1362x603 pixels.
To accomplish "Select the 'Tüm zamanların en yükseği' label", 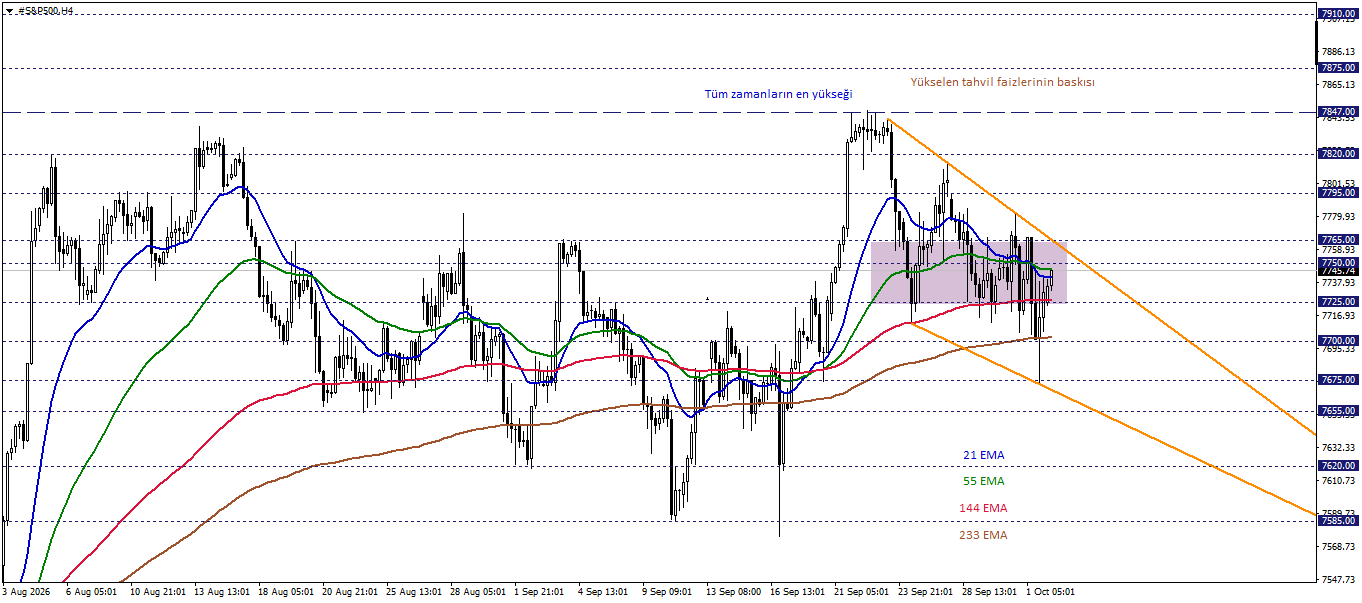I will point(779,94).
